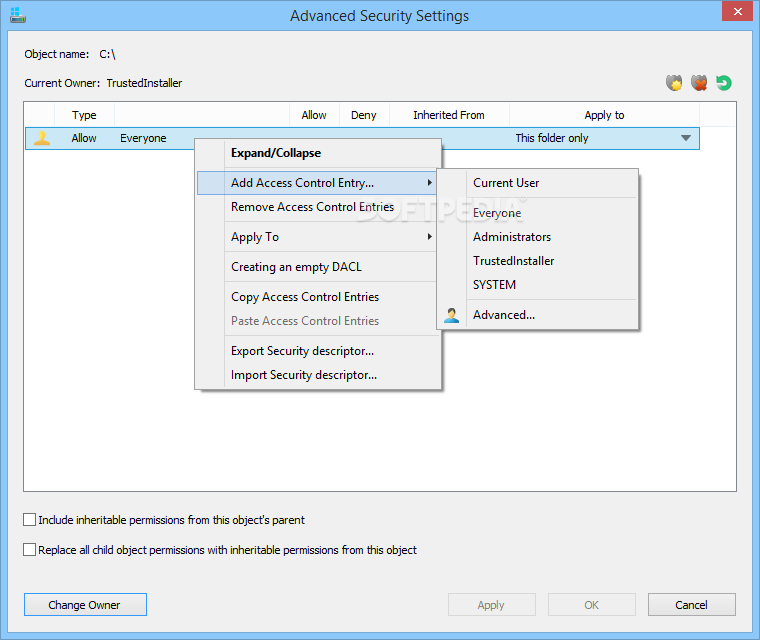Click the green undo arrow icon

pos(724,83)
